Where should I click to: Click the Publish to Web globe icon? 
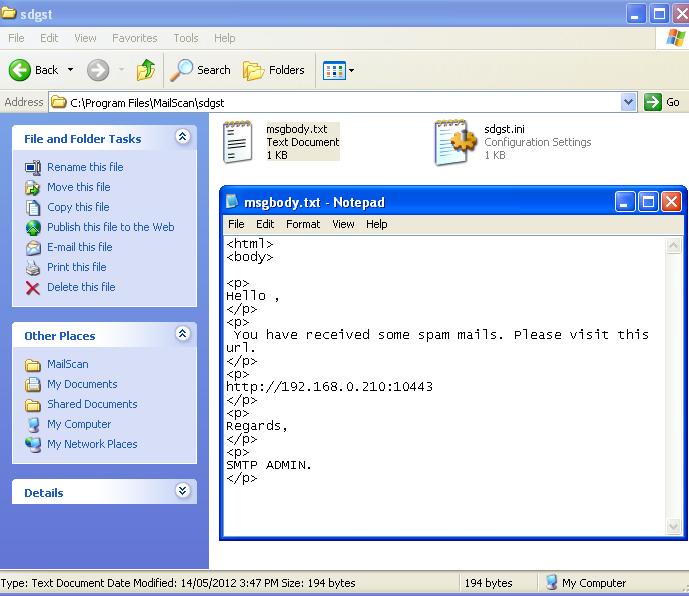coord(33,228)
